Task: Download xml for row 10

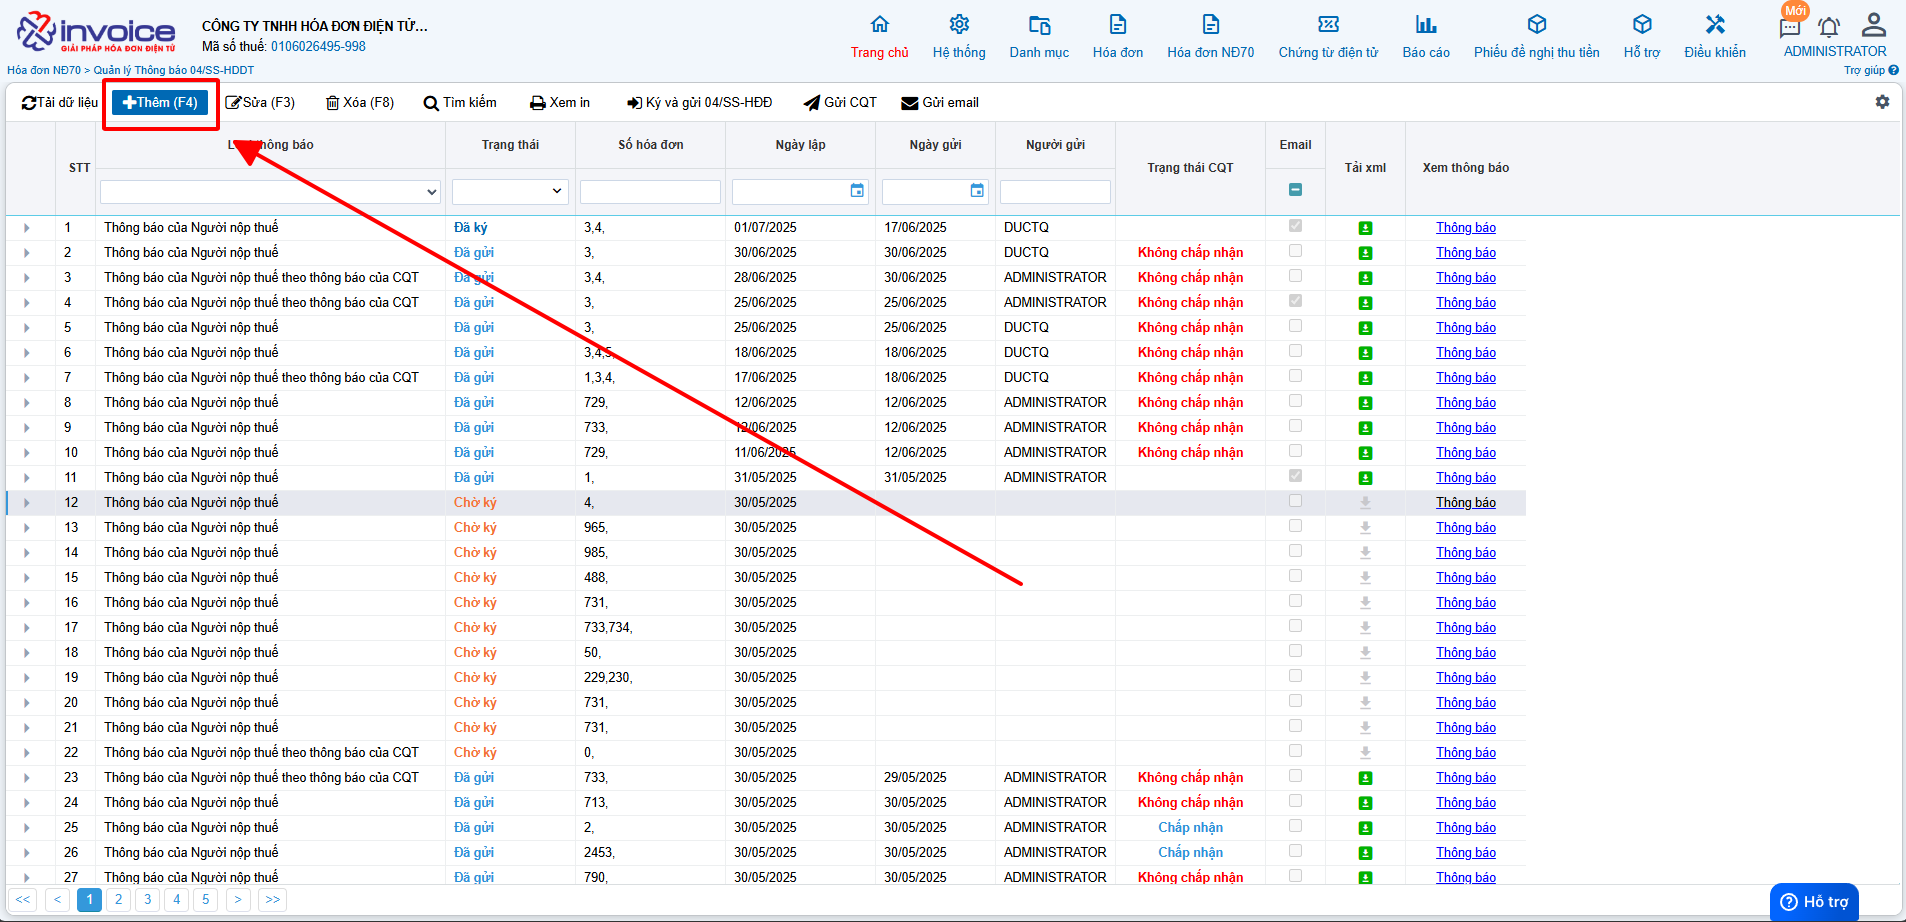Action: [x=1365, y=453]
